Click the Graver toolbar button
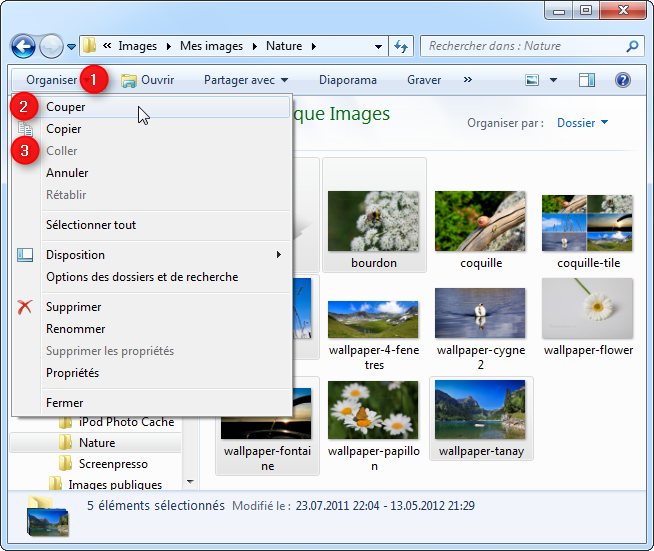Viewport: 654px width, 551px height. (x=424, y=80)
